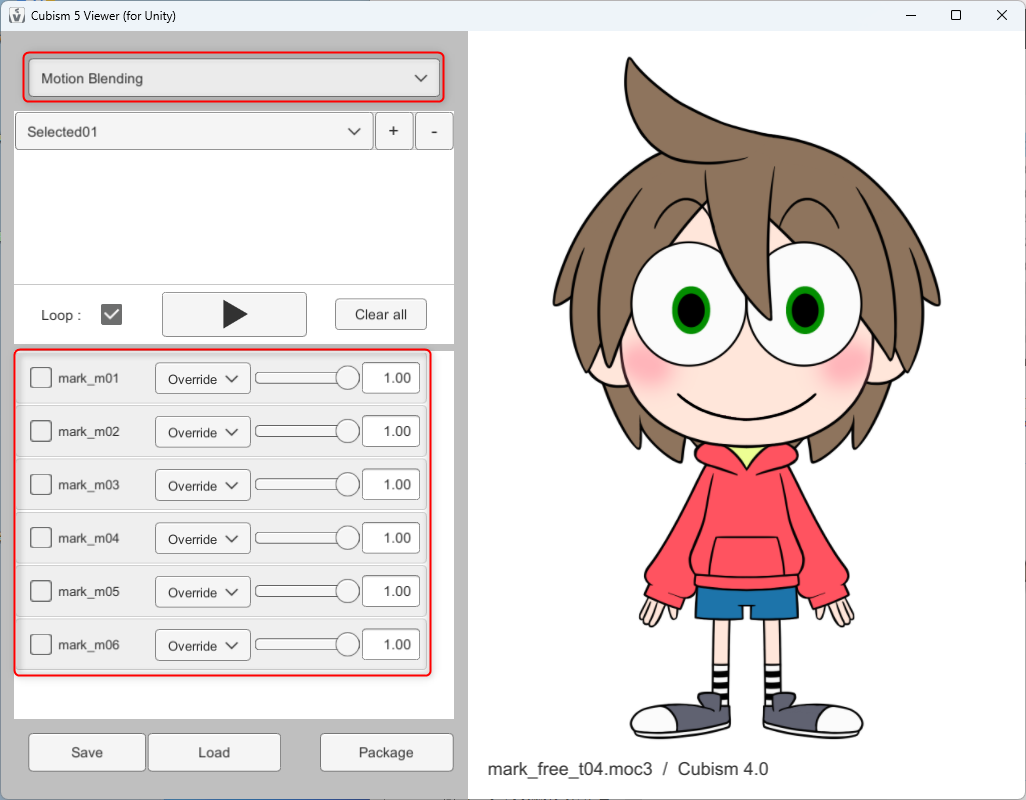
Task: Open the Motion Blending mode dropdown
Action: [x=233, y=78]
